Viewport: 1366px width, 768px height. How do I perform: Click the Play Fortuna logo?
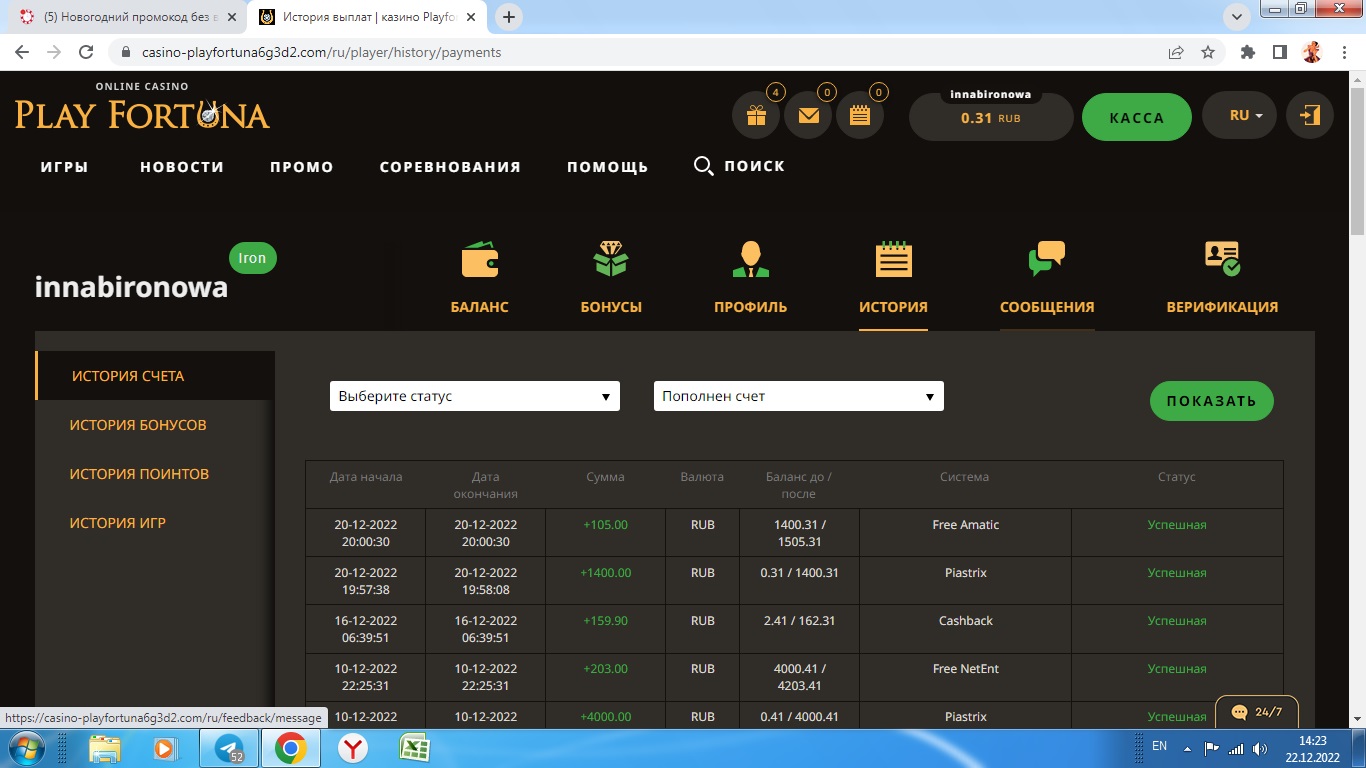click(x=142, y=107)
